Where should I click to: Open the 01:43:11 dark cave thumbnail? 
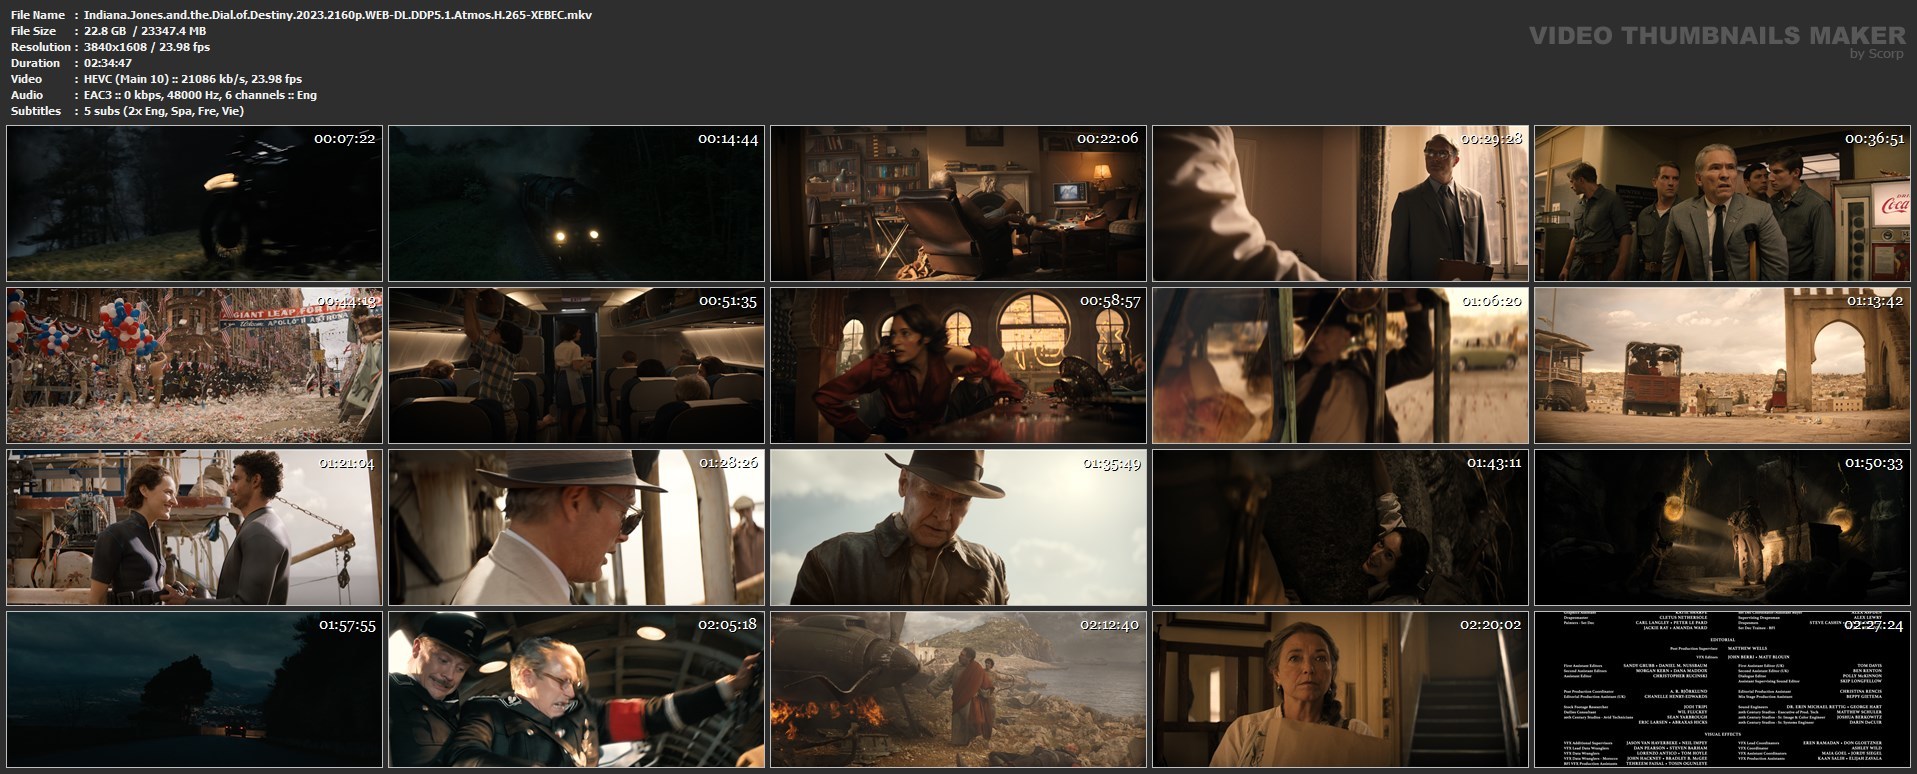click(x=1340, y=527)
